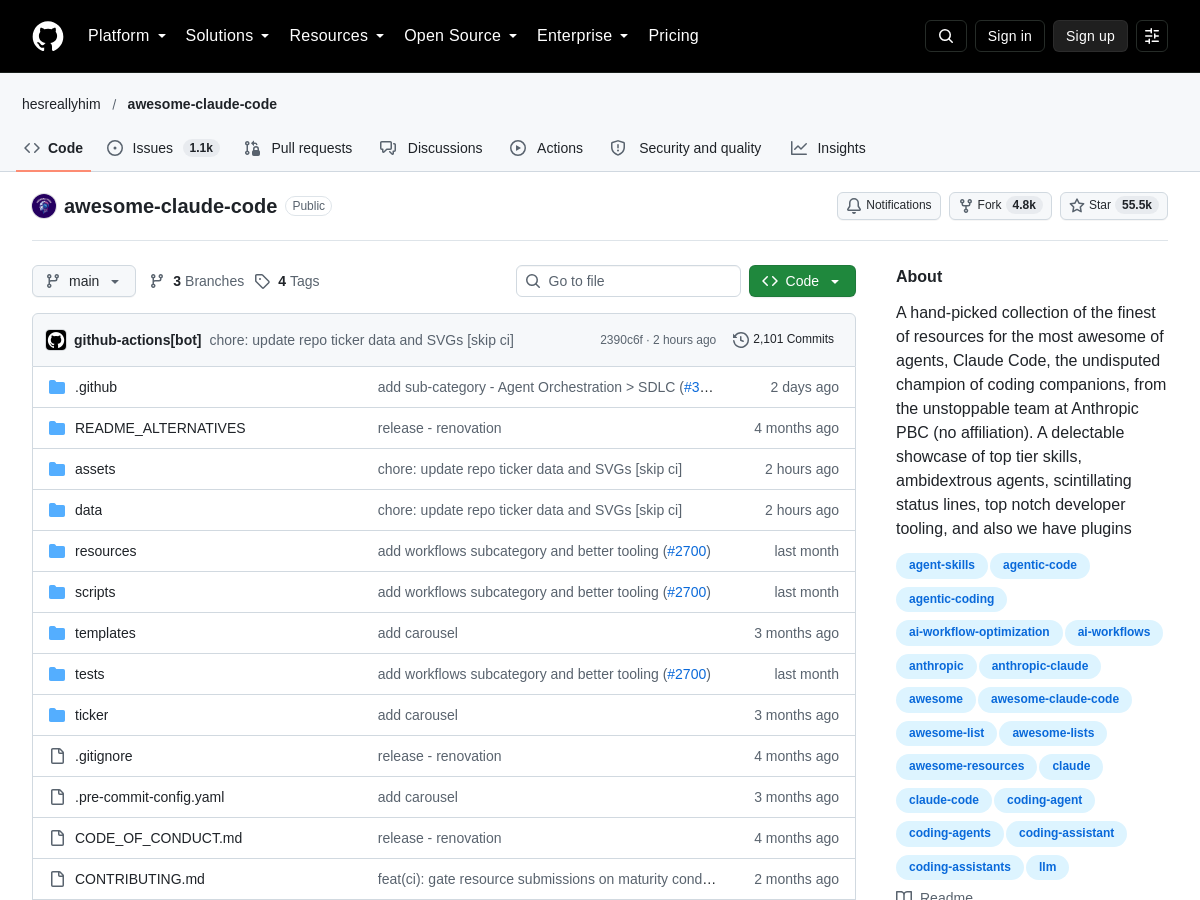This screenshot has width=1200, height=900.
Task: Open the assets folder
Action: coord(95,469)
